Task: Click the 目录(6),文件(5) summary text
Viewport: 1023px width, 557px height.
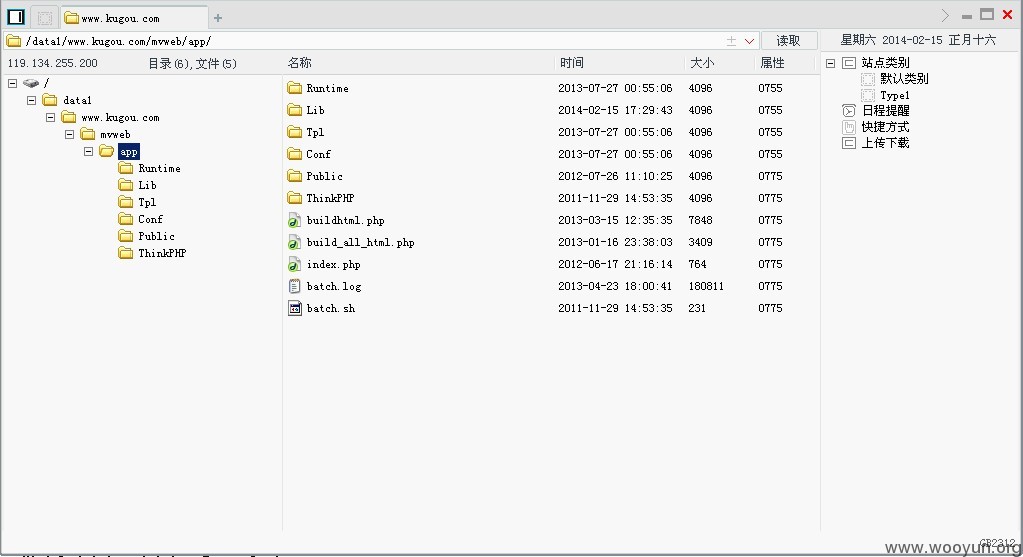Action: point(192,63)
